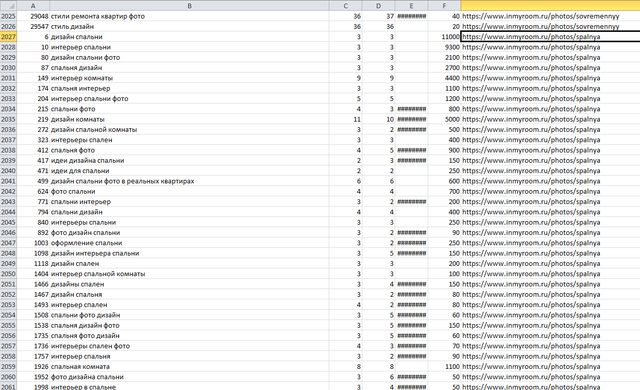The width and height of the screenshot is (640, 390).
Task: Click hash-filled column E cell in row 2043
Action: [411, 202]
